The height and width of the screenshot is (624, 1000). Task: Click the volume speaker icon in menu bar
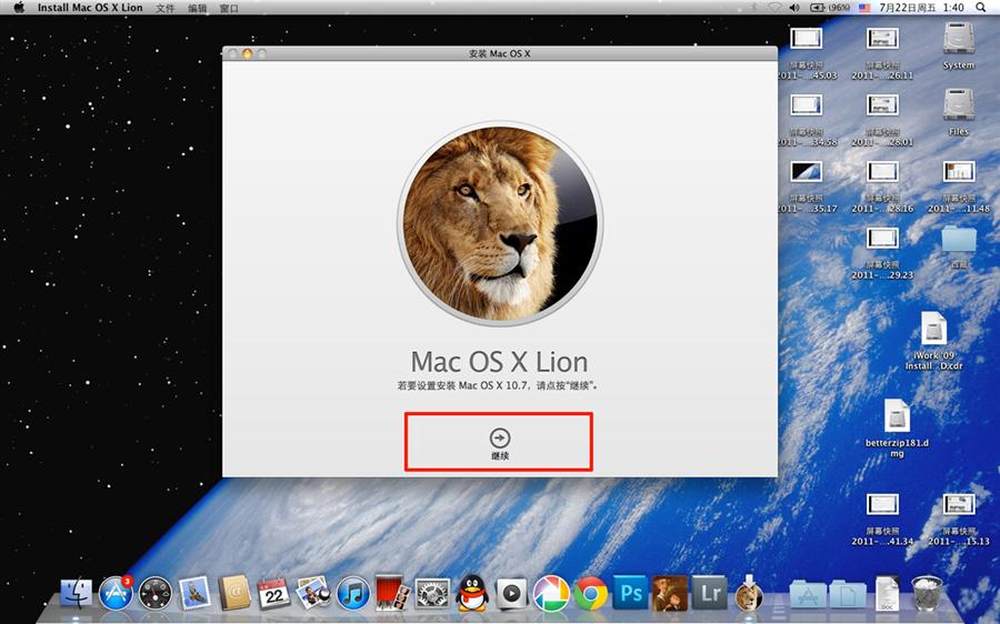794,8
